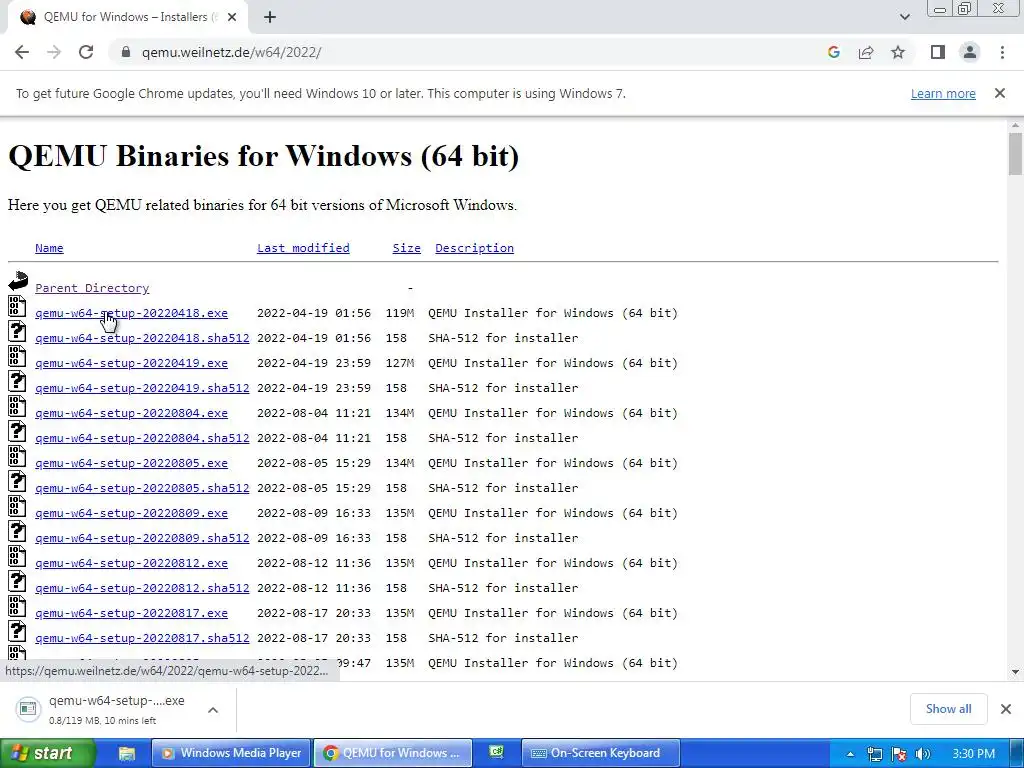The image size is (1024, 768).
Task: Open a new browser tab
Action: 270,17
